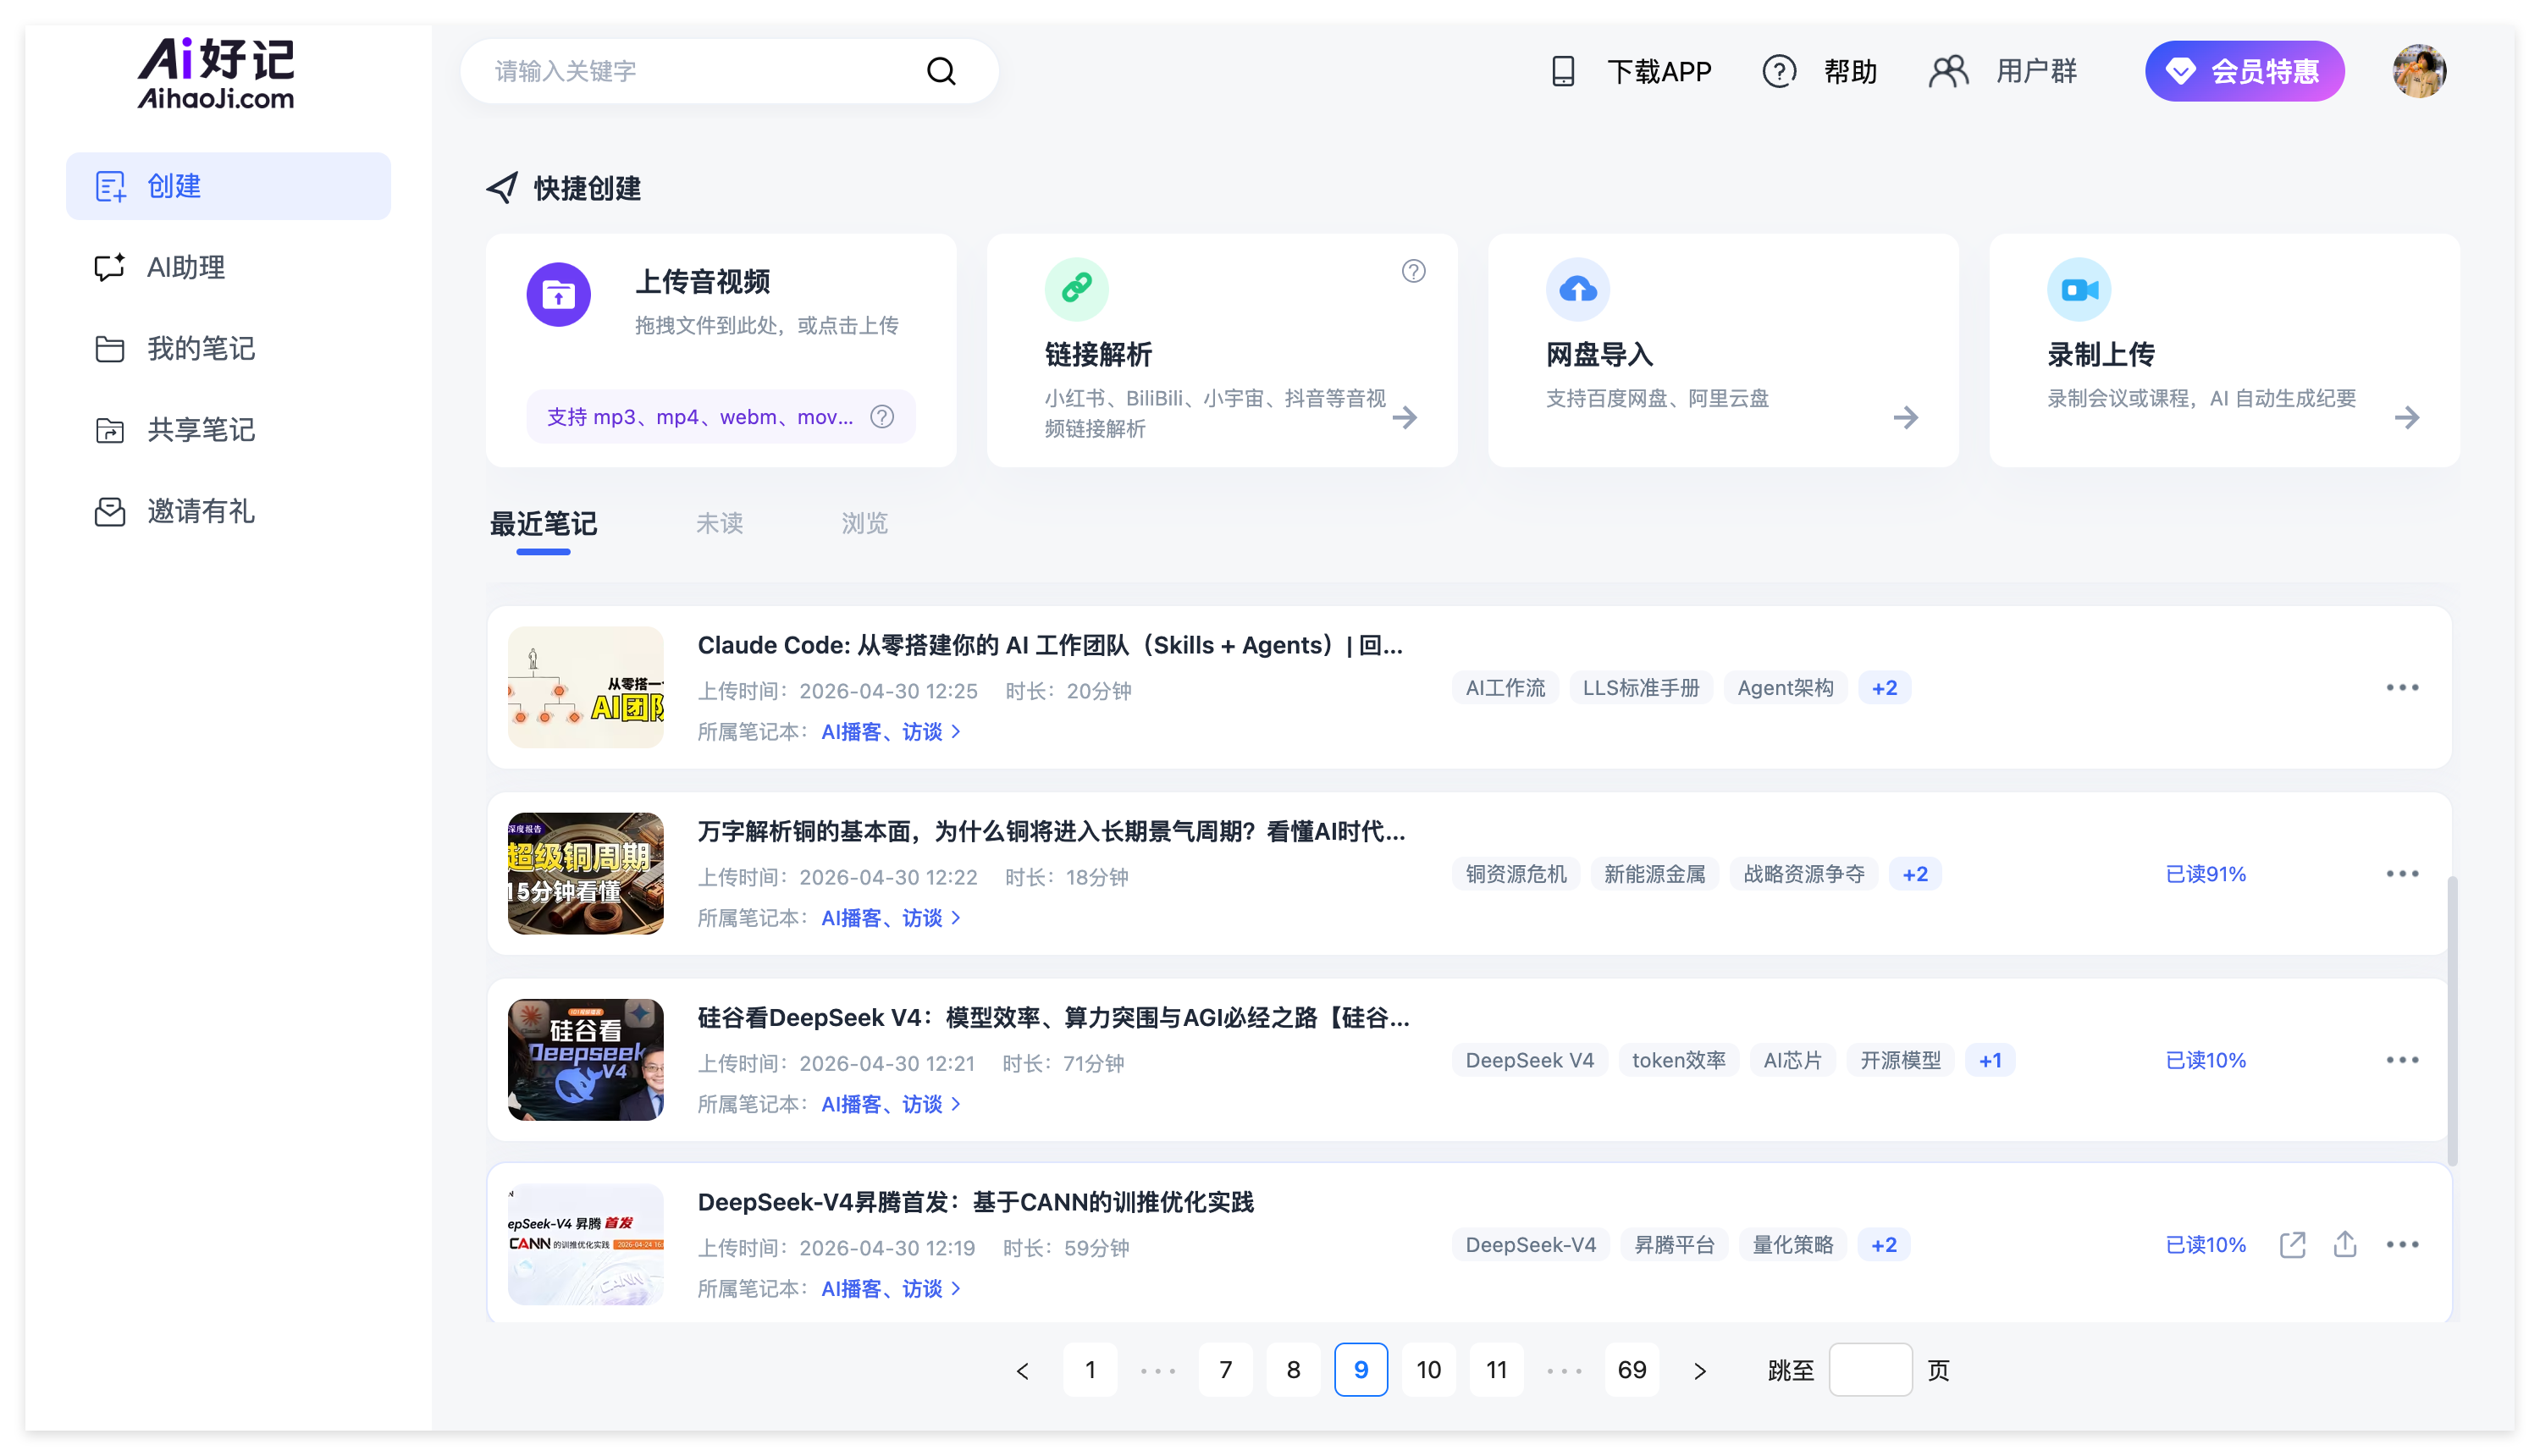Go to page 11
The image size is (2540, 1456).
click(x=1496, y=1370)
